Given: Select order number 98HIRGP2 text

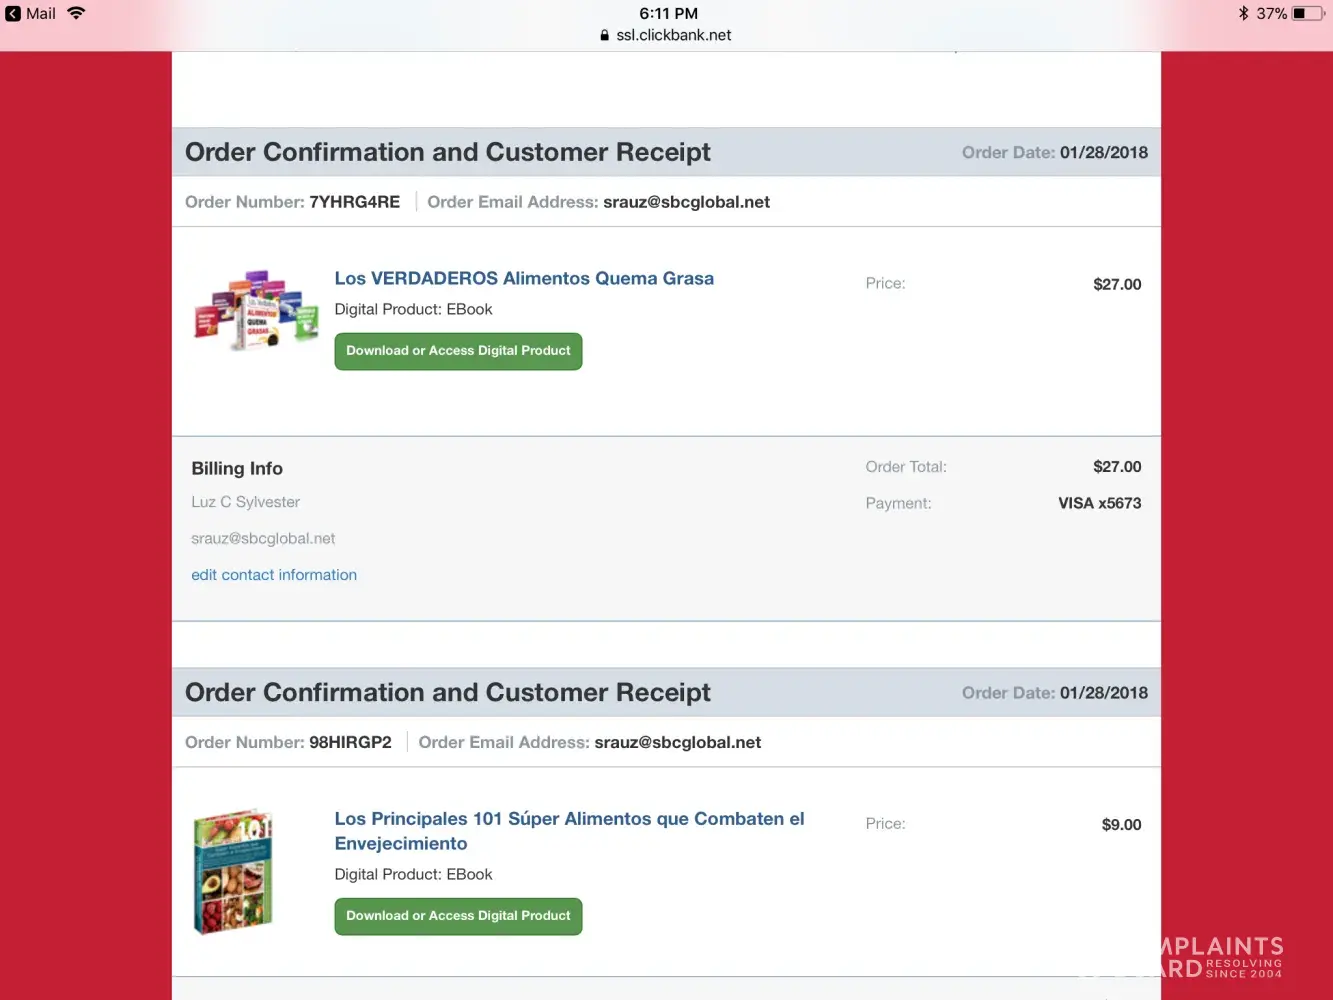Looking at the screenshot, I should (x=350, y=742).
